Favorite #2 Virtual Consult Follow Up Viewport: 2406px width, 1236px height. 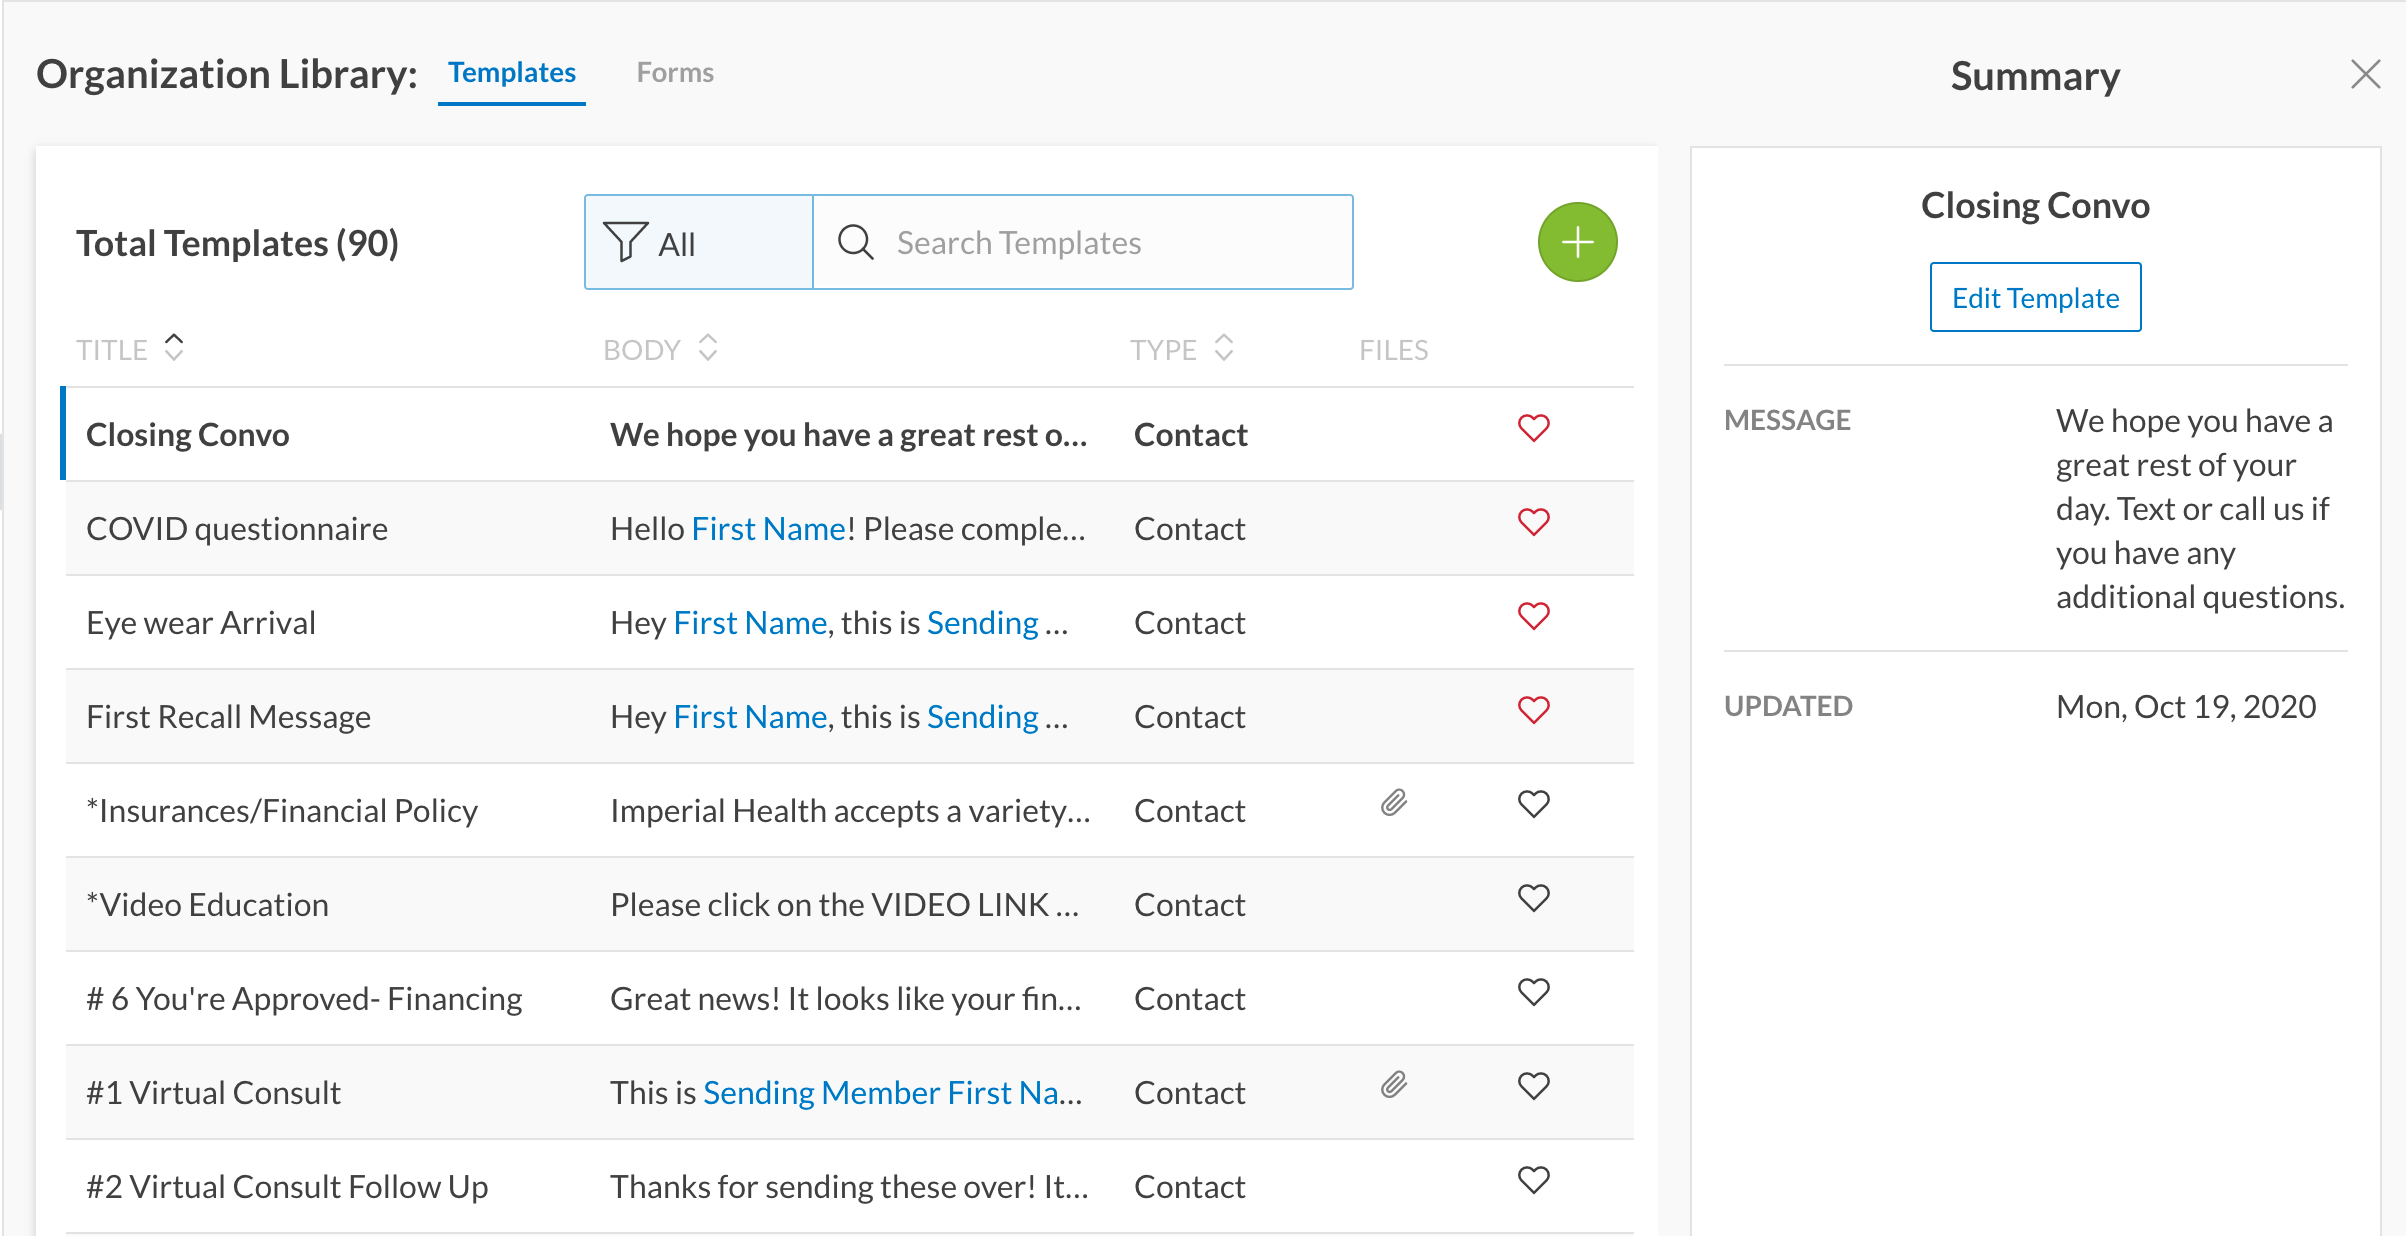coord(1533,1180)
